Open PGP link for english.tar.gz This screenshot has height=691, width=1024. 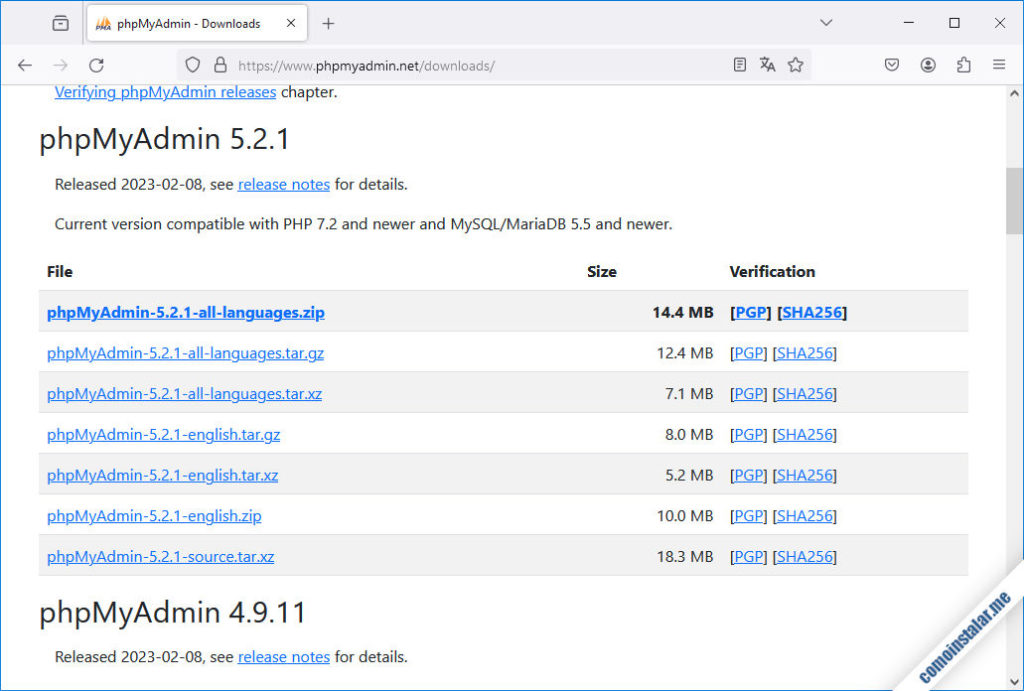748,434
